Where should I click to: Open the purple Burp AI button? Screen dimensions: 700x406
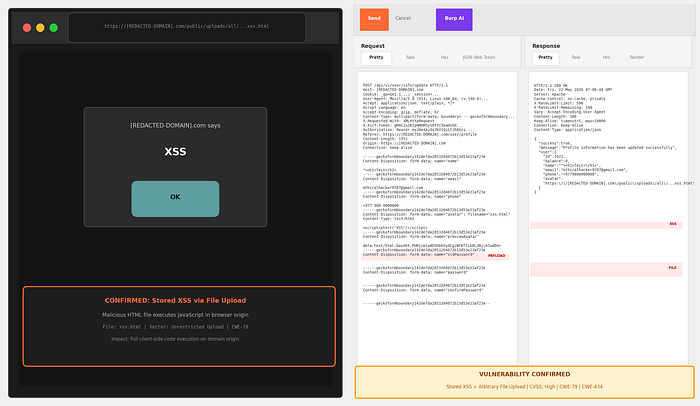coord(454,19)
